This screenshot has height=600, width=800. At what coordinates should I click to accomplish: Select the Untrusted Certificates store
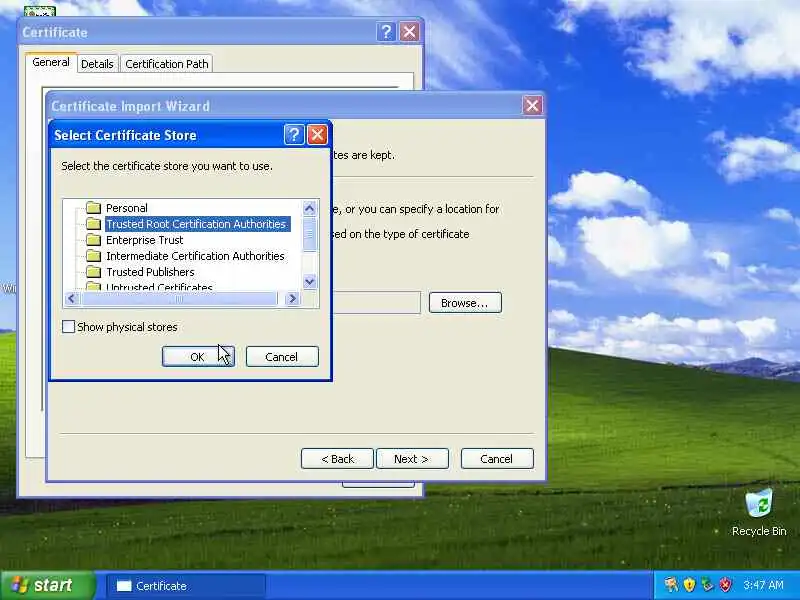[x=159, y=287]
